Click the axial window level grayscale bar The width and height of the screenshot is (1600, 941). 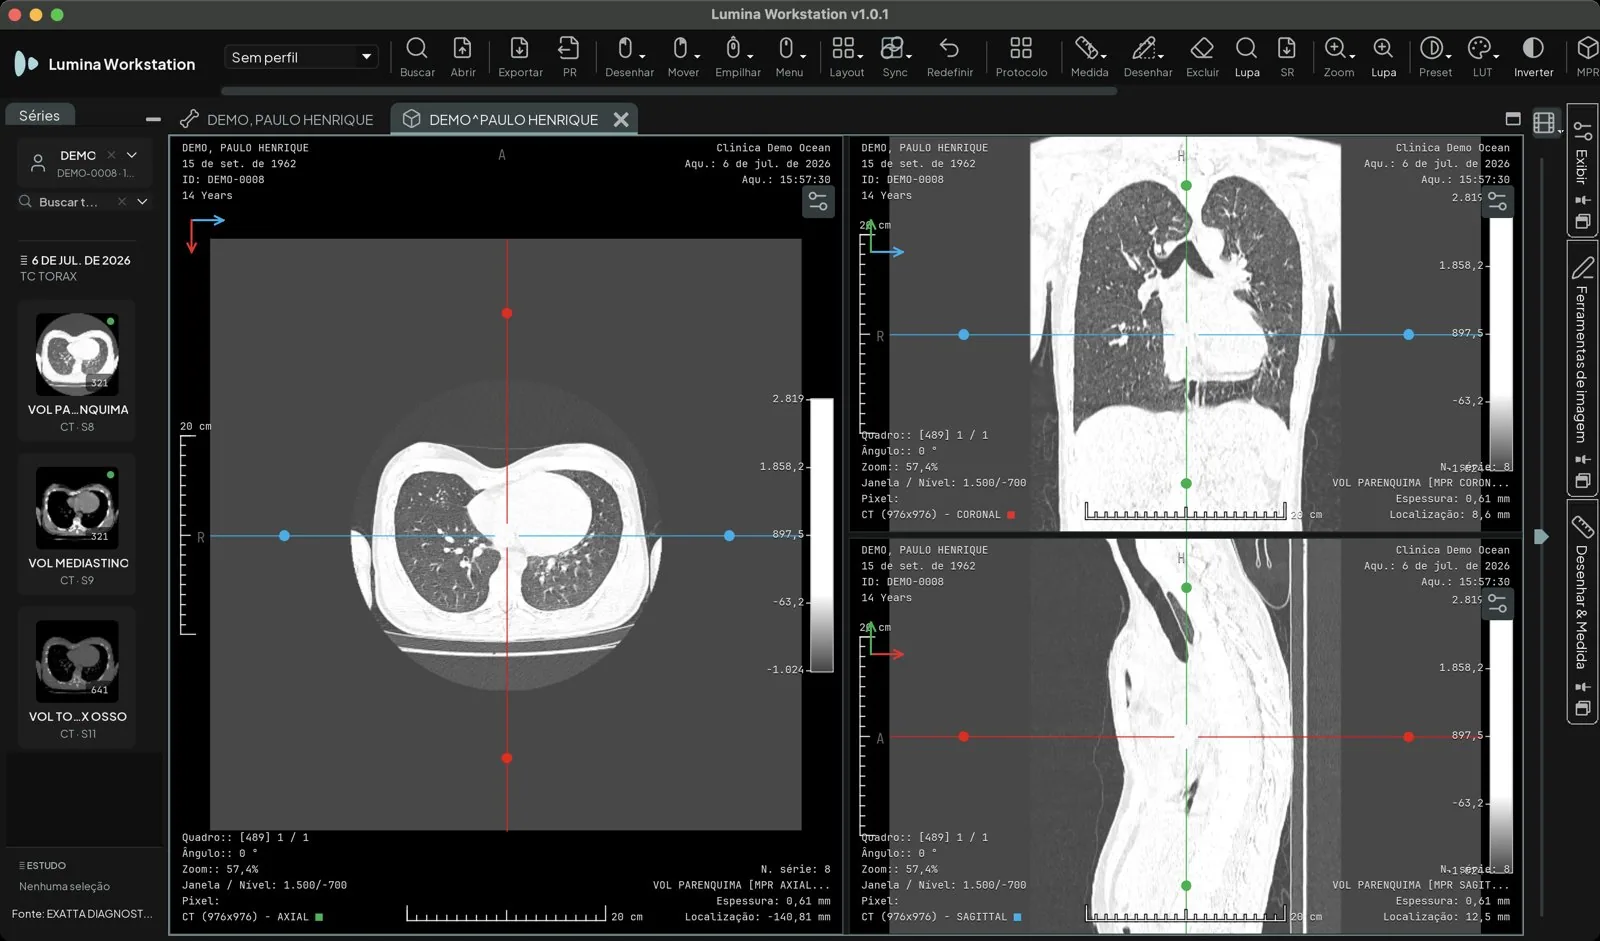coord(821,535)
